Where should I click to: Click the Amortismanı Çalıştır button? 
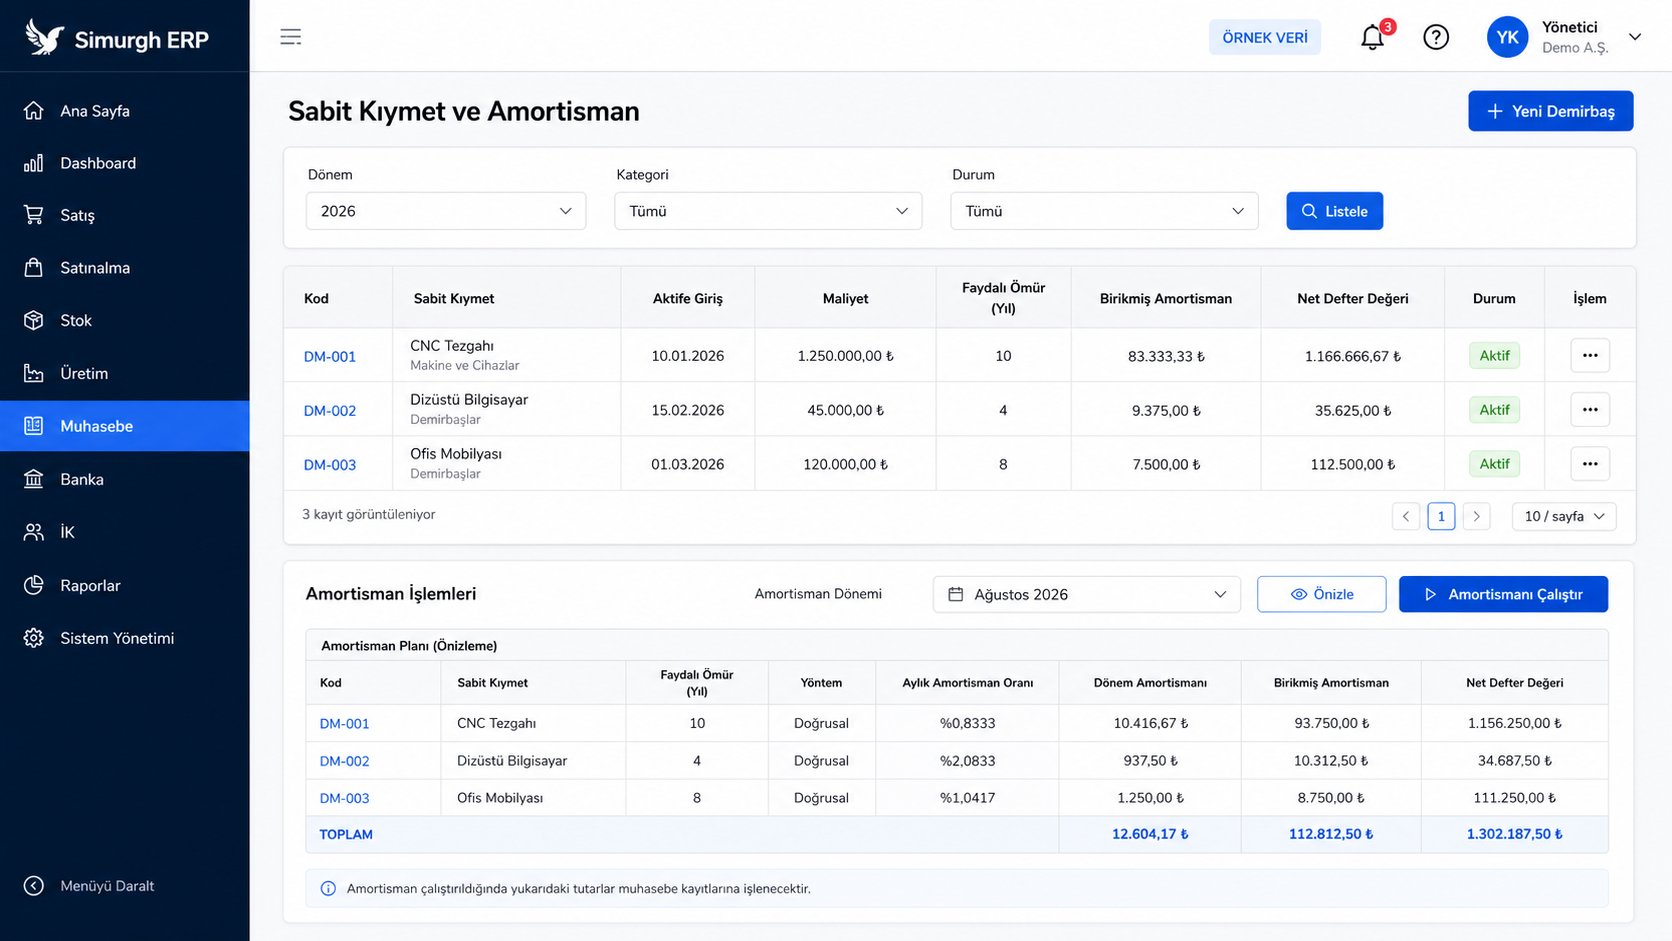(1503, 594)
